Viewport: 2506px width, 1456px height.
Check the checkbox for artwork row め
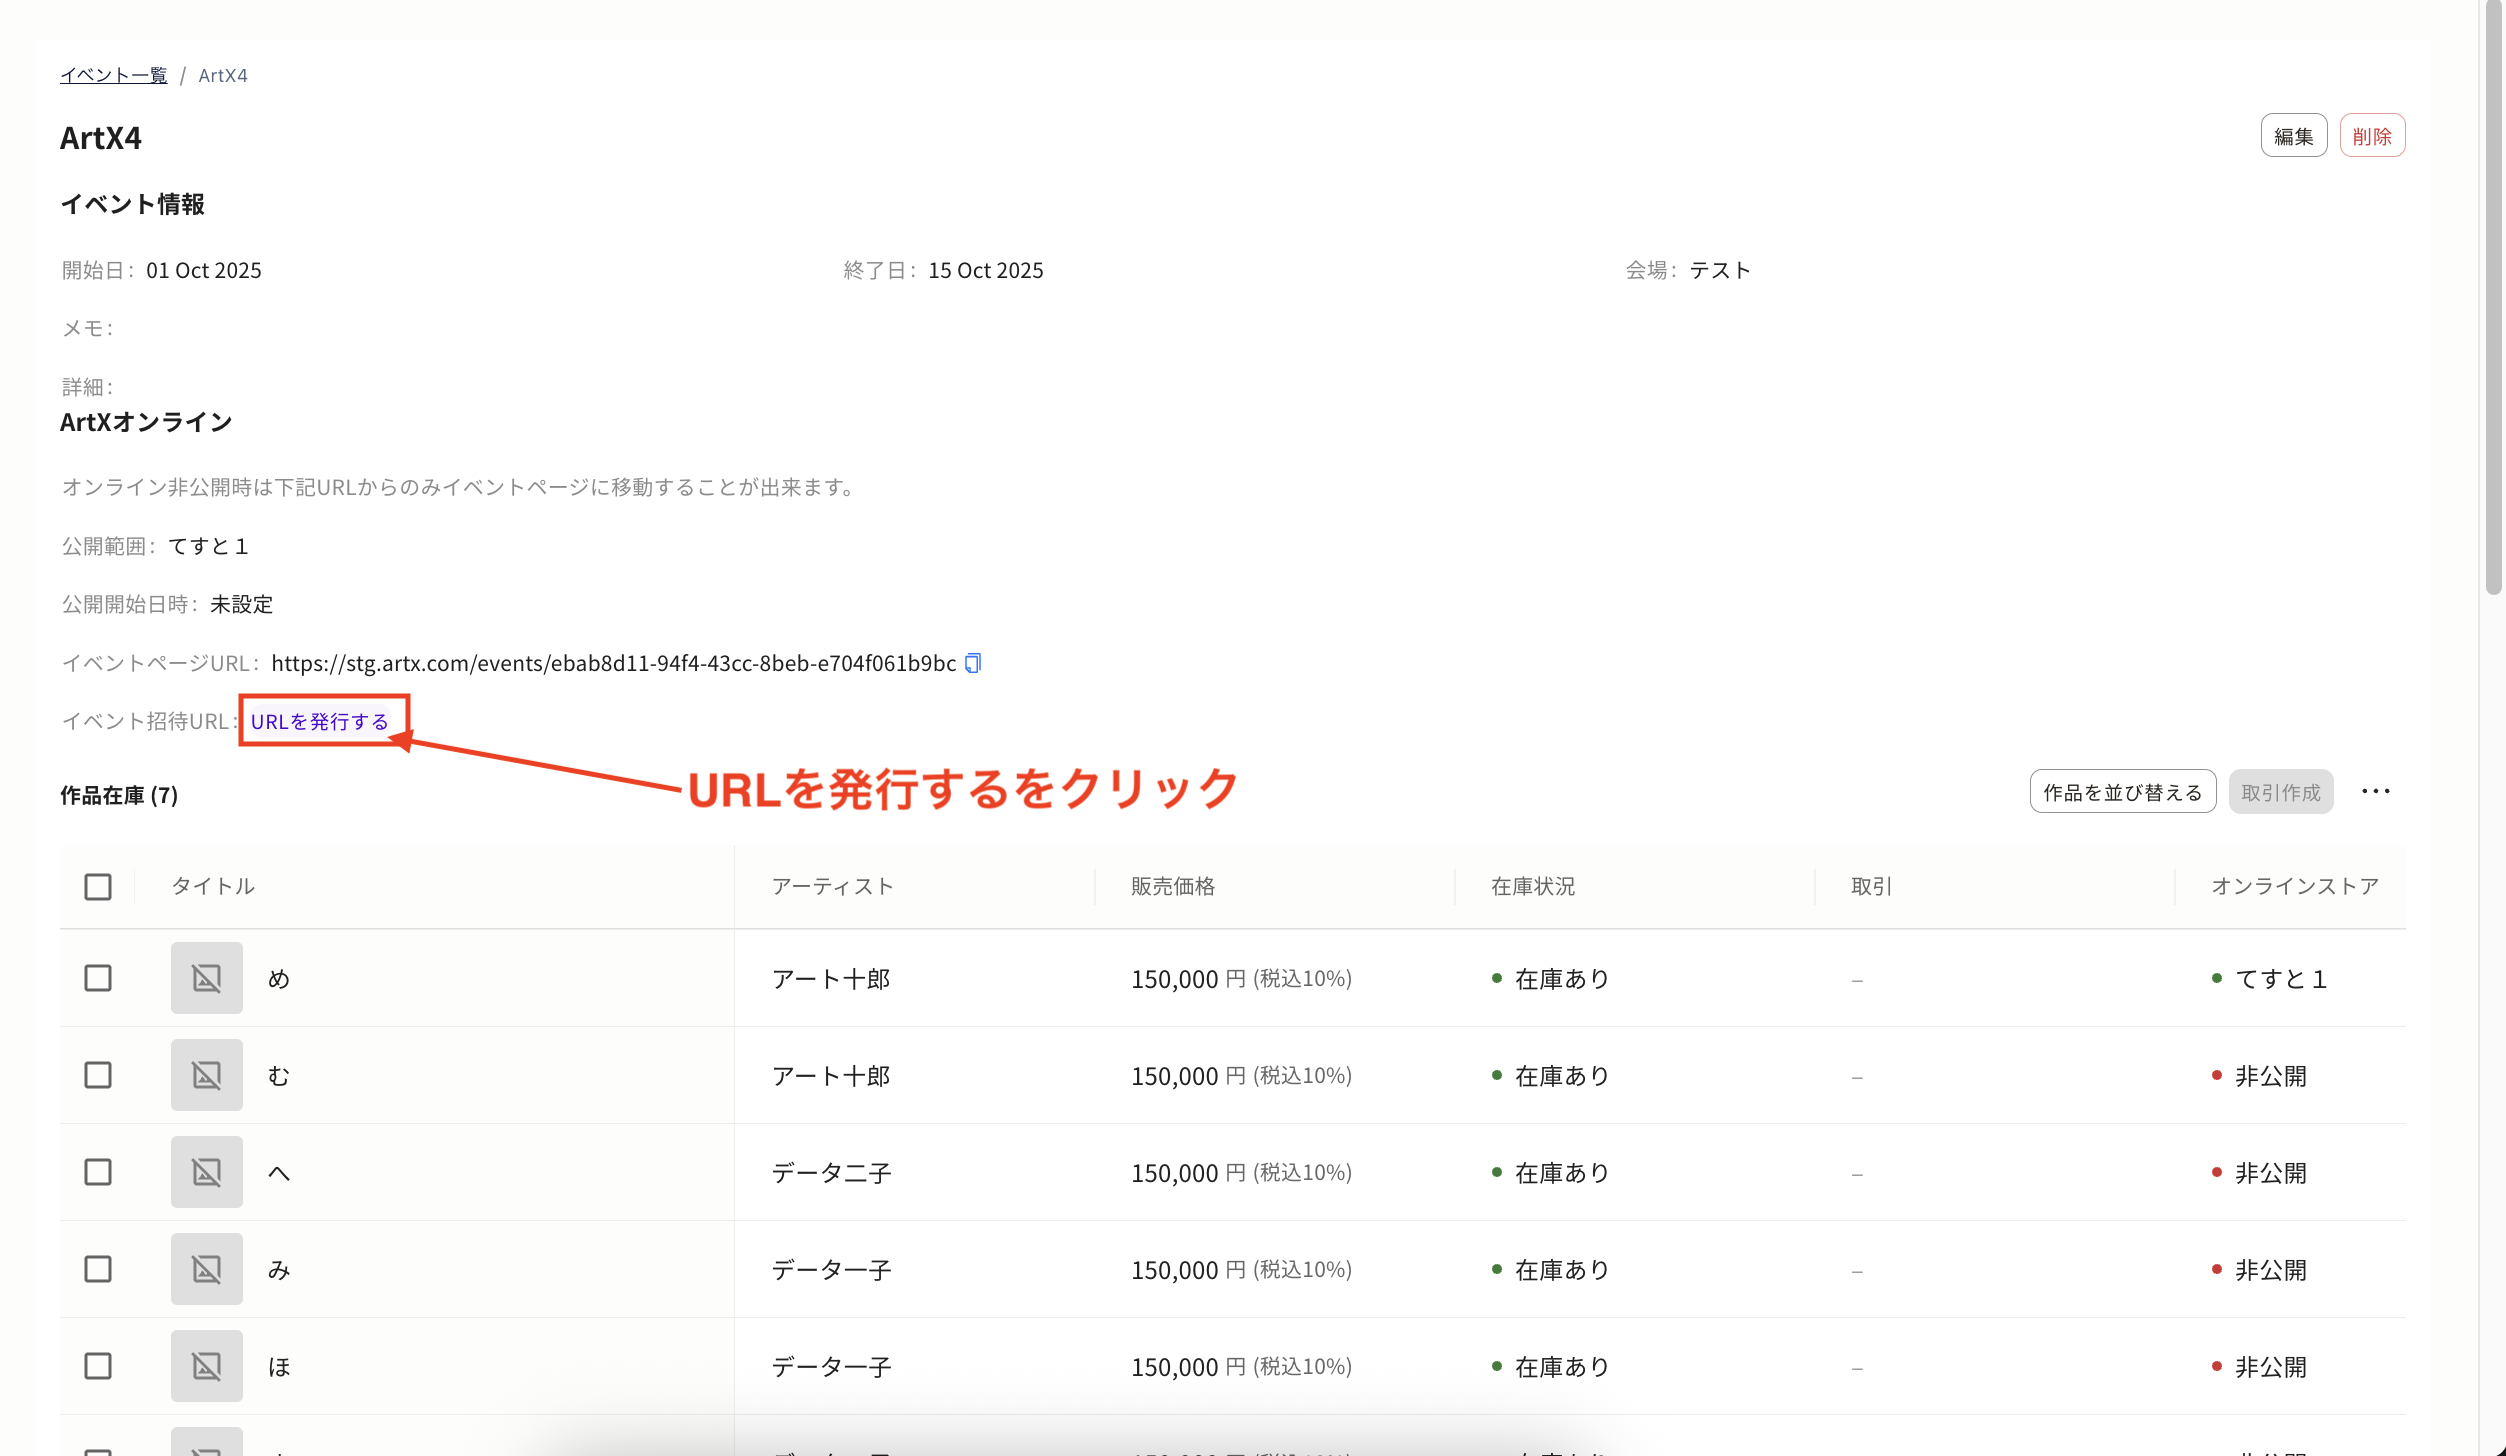[97, 977]
